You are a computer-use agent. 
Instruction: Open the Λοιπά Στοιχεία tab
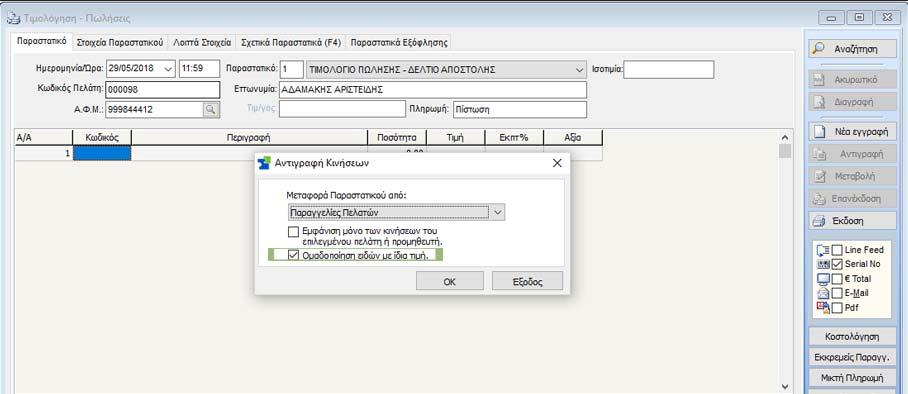(x=202, y=42)
